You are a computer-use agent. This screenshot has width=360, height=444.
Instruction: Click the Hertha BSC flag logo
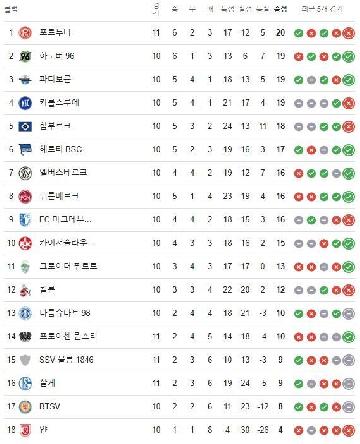pos(25,150)
